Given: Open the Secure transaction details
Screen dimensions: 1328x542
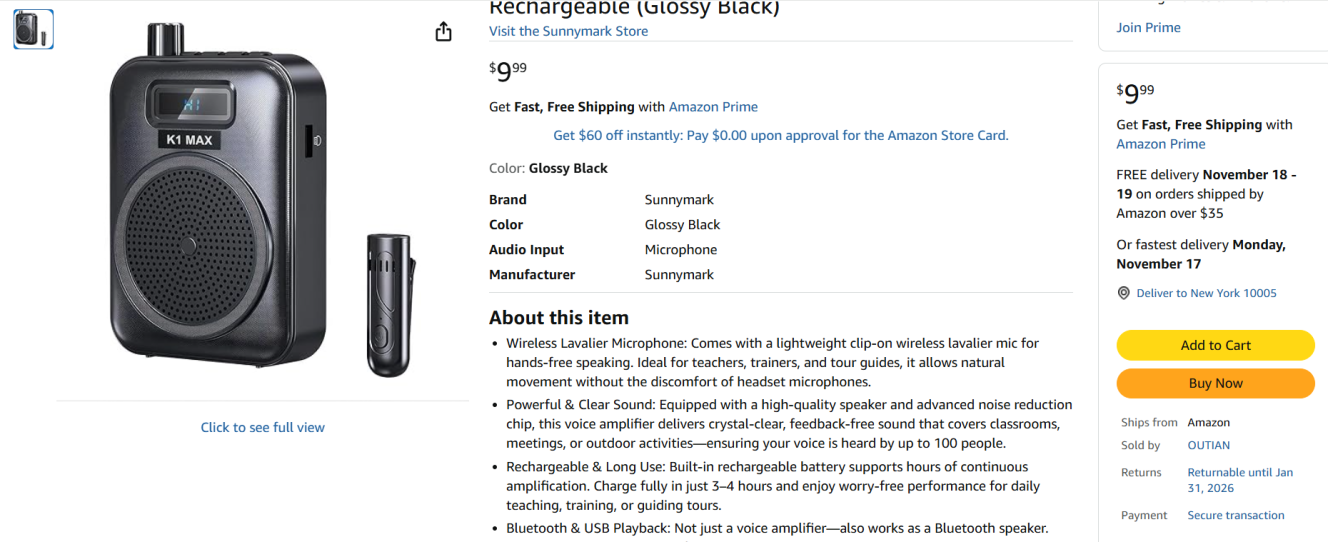Looking at the screenshot, I should click(x=1235, y=515).
